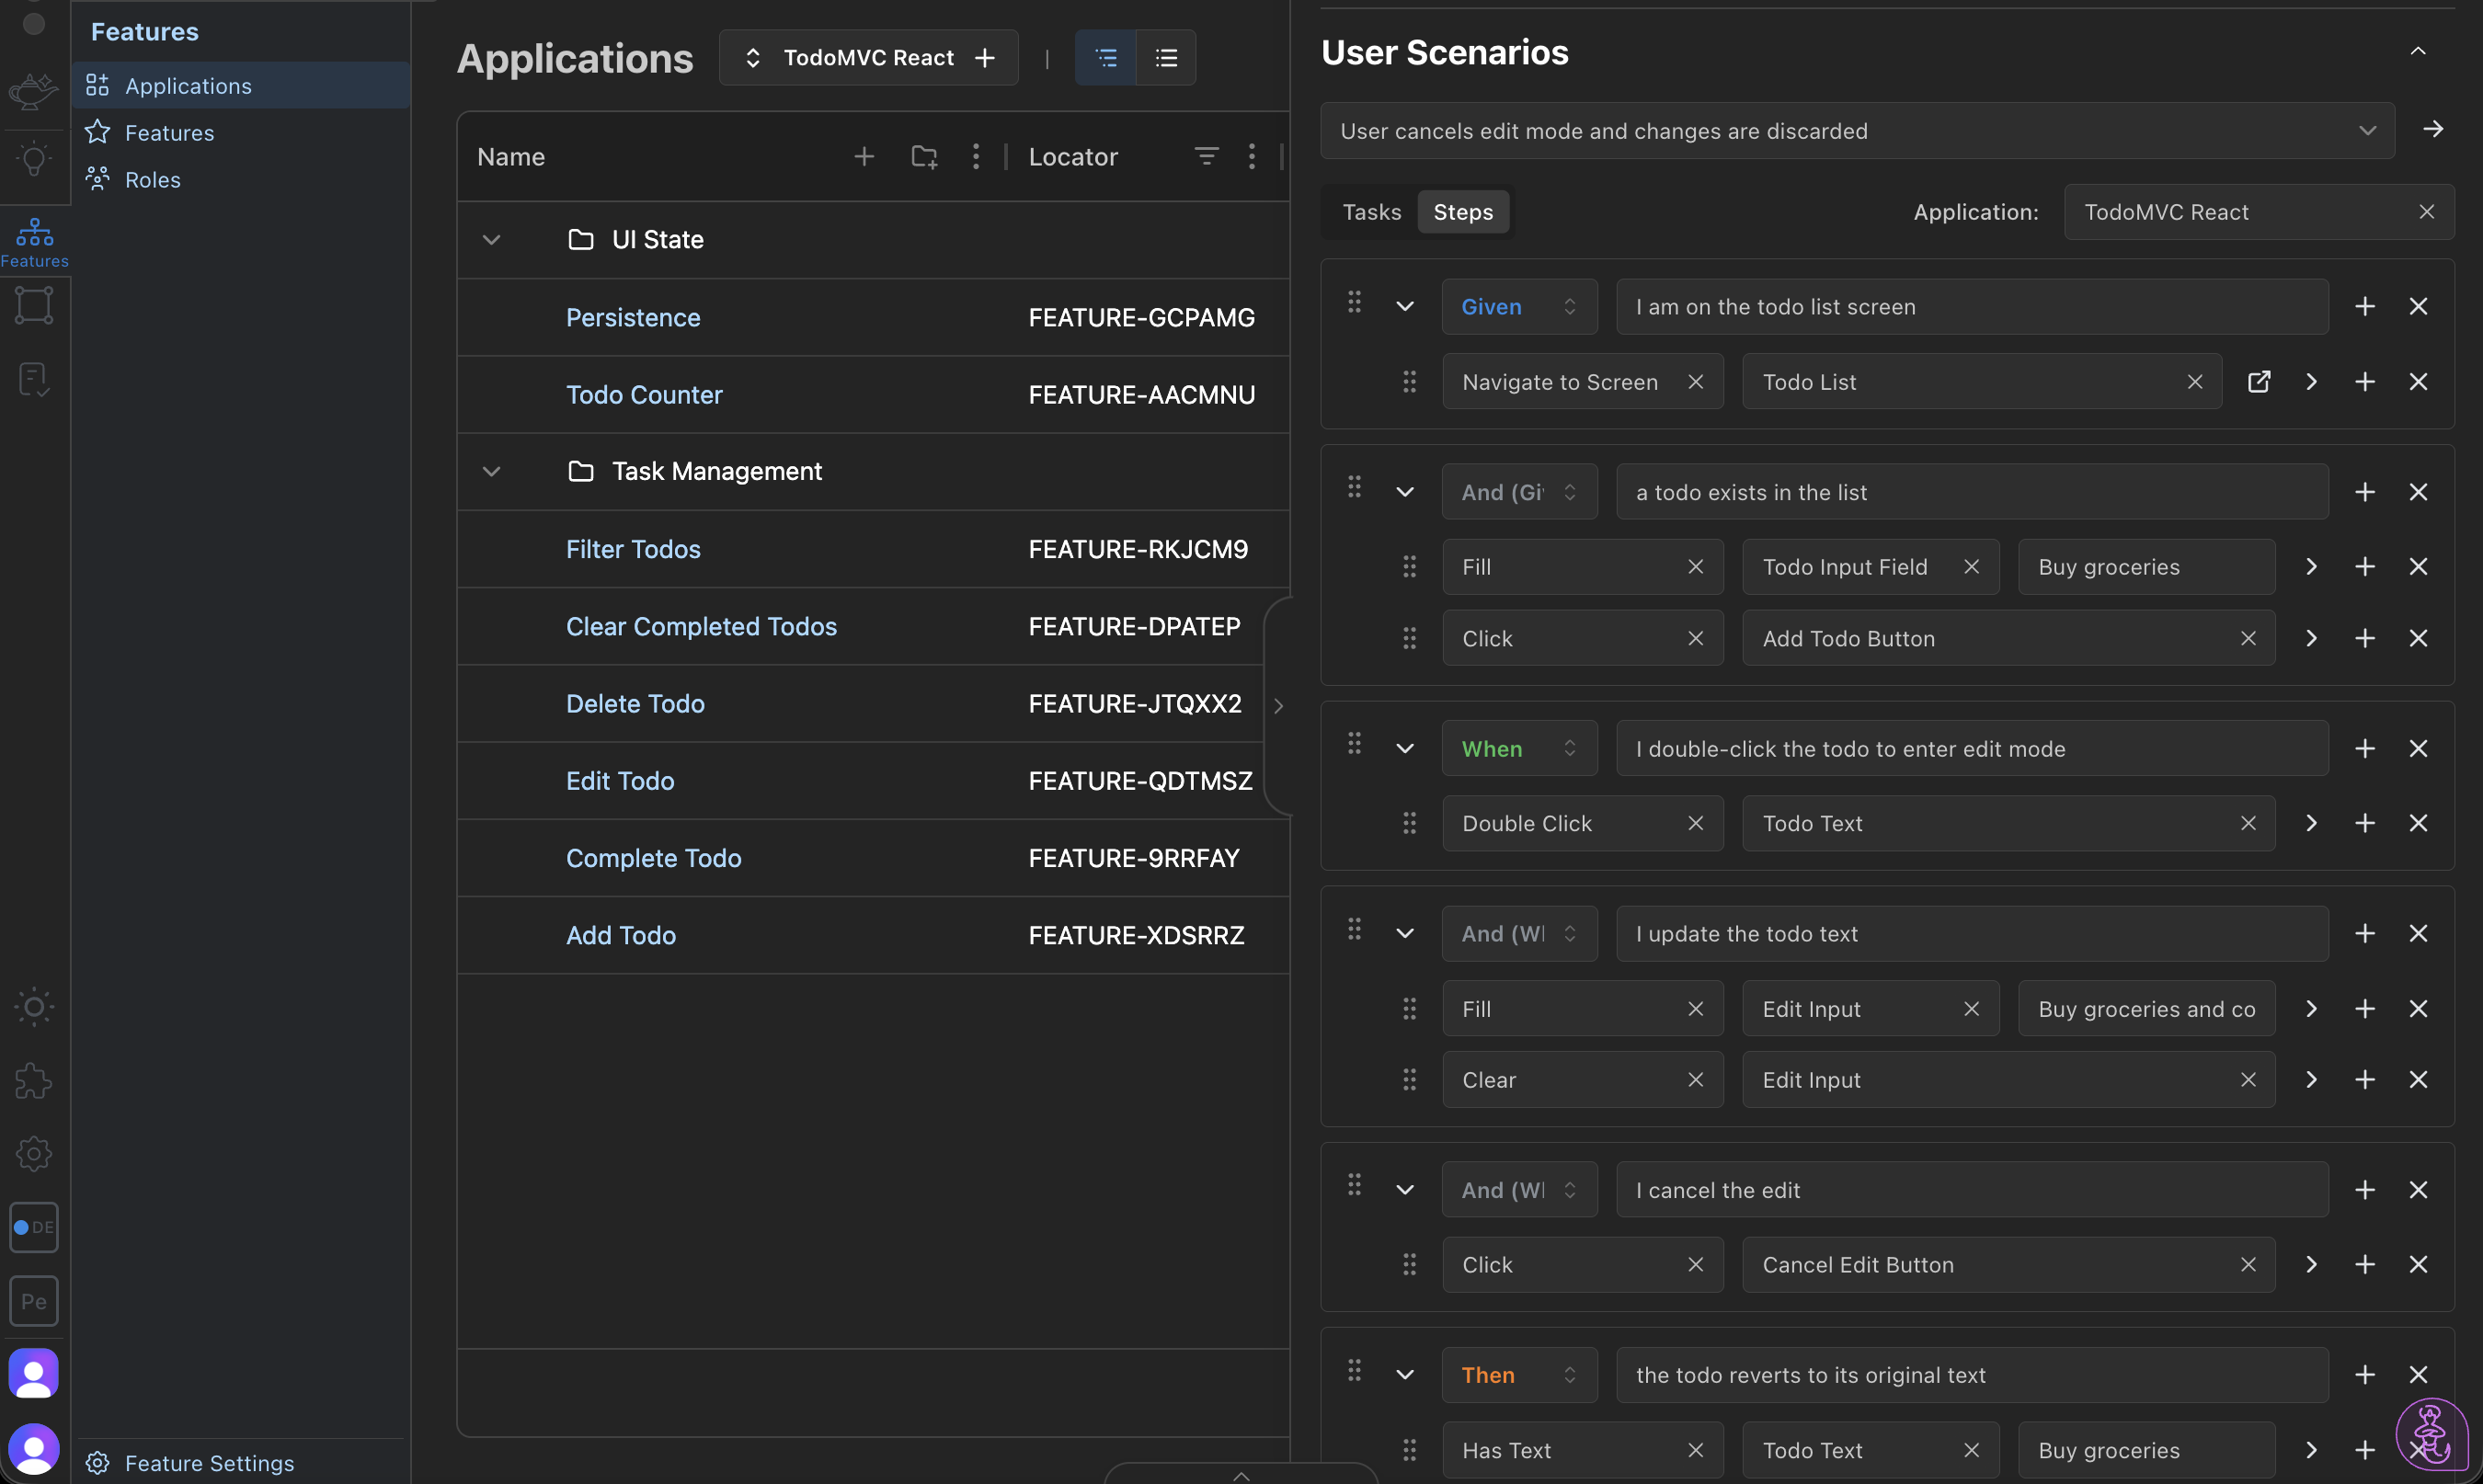Open Locator column more options menu

click(x=1251, y=156)
